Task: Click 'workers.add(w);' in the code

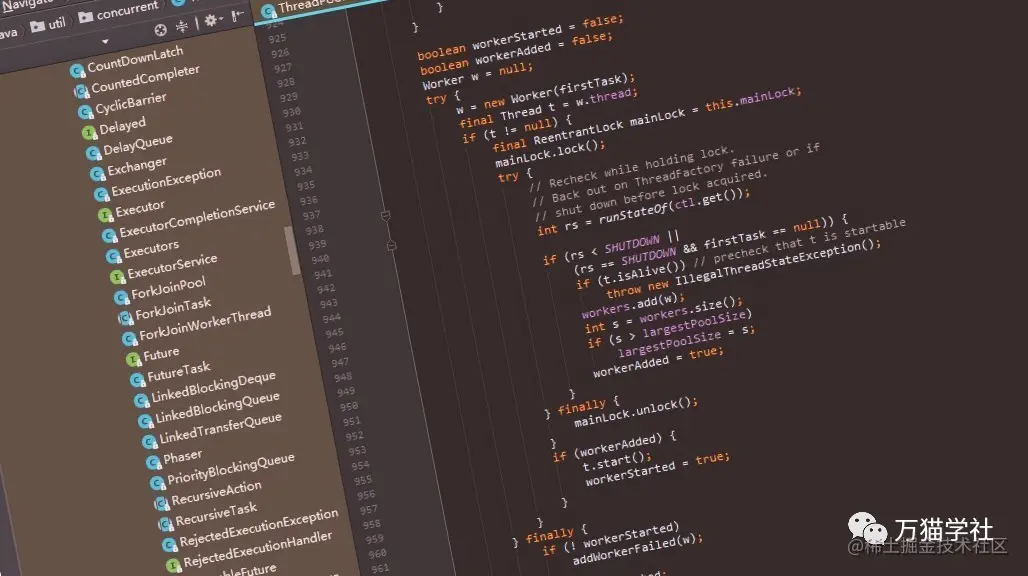Action: (x=632, y=305)
